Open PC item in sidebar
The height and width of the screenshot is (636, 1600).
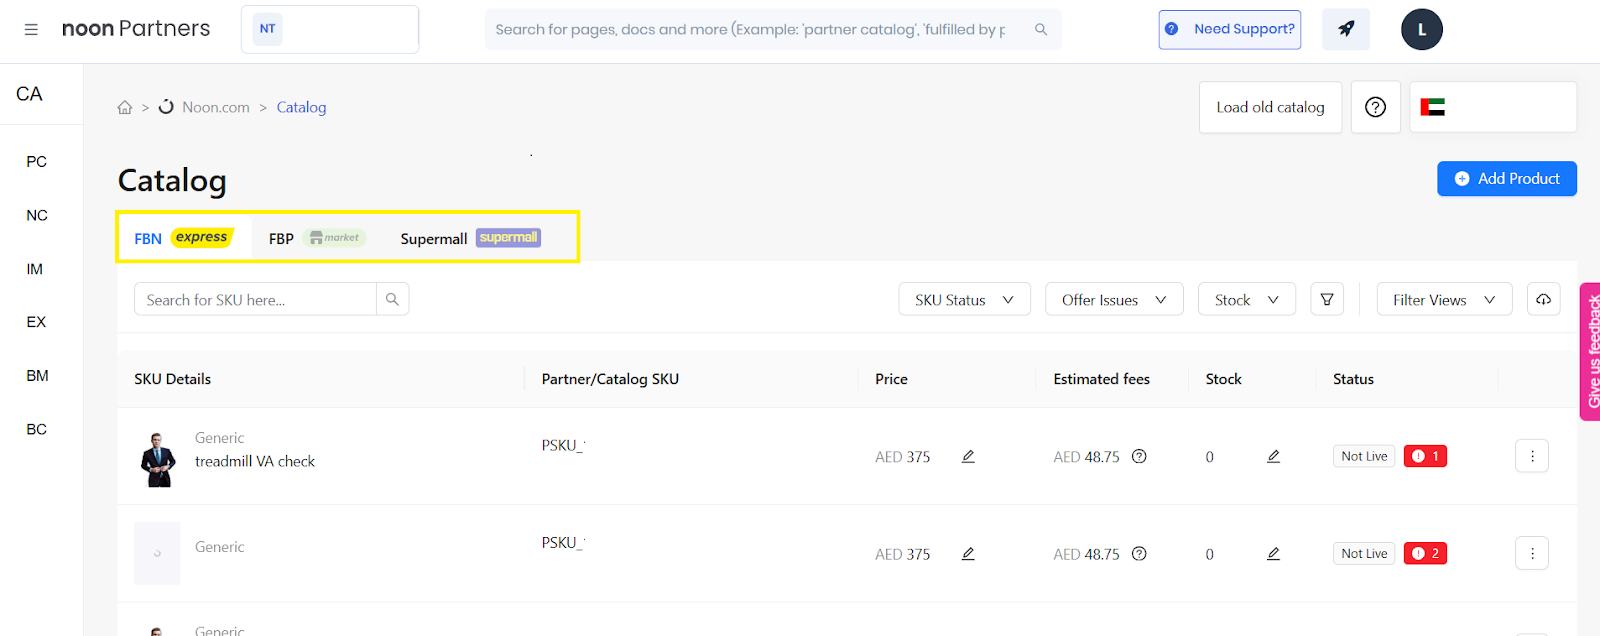click(37, 161)
